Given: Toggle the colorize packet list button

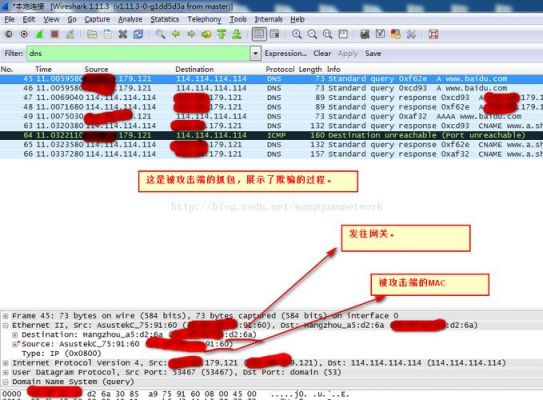Looking at the screenshot, I should [x=259, y=34].
